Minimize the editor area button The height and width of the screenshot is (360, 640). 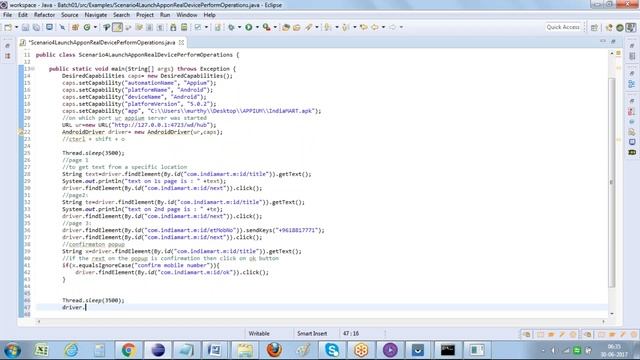click(603, 41)
